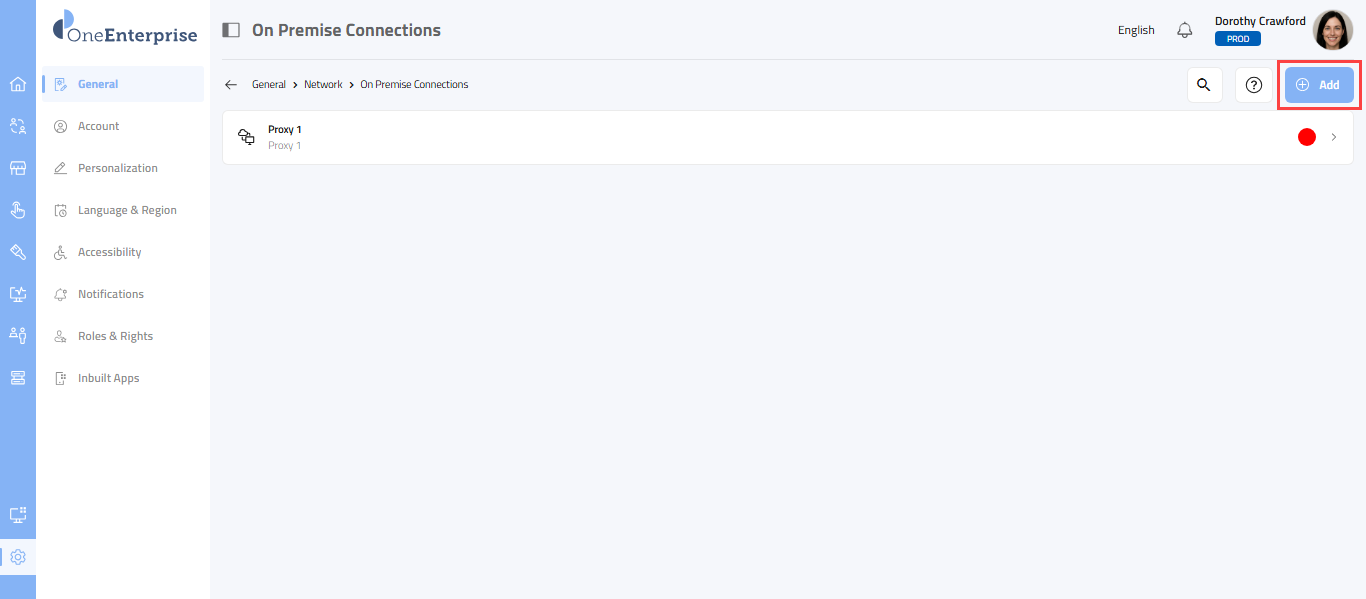1366x599 pixels.
Task: Toggle the sidebar panel icon next to the title
Action: tap(231, 30)
